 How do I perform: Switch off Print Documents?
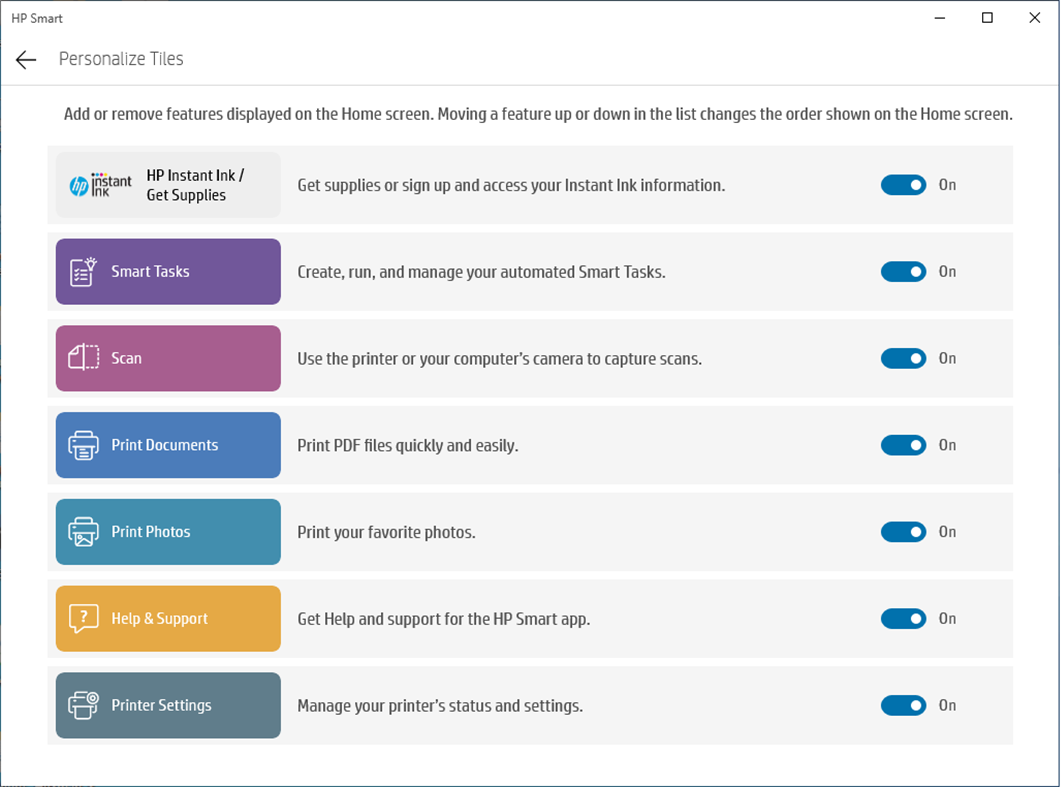point(903,445)
